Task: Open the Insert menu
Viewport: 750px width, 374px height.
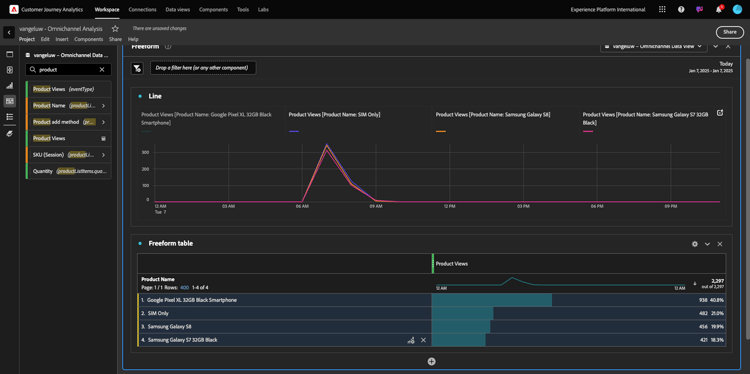Action: pyautogui.click(x=62, y=39)
